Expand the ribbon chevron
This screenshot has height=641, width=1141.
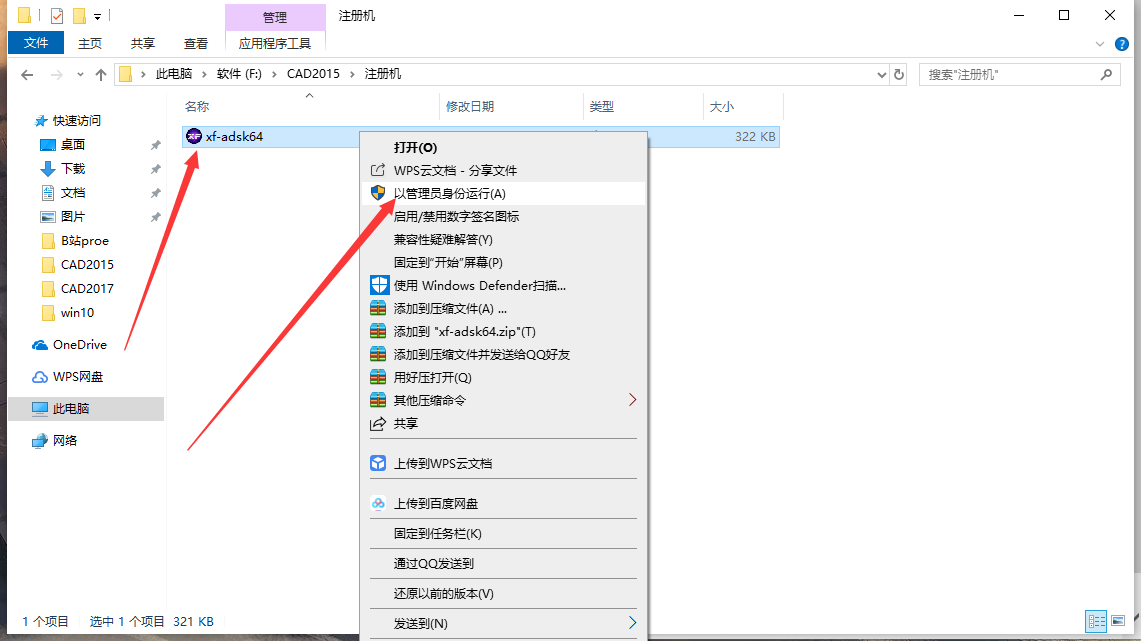point(1100,44)
